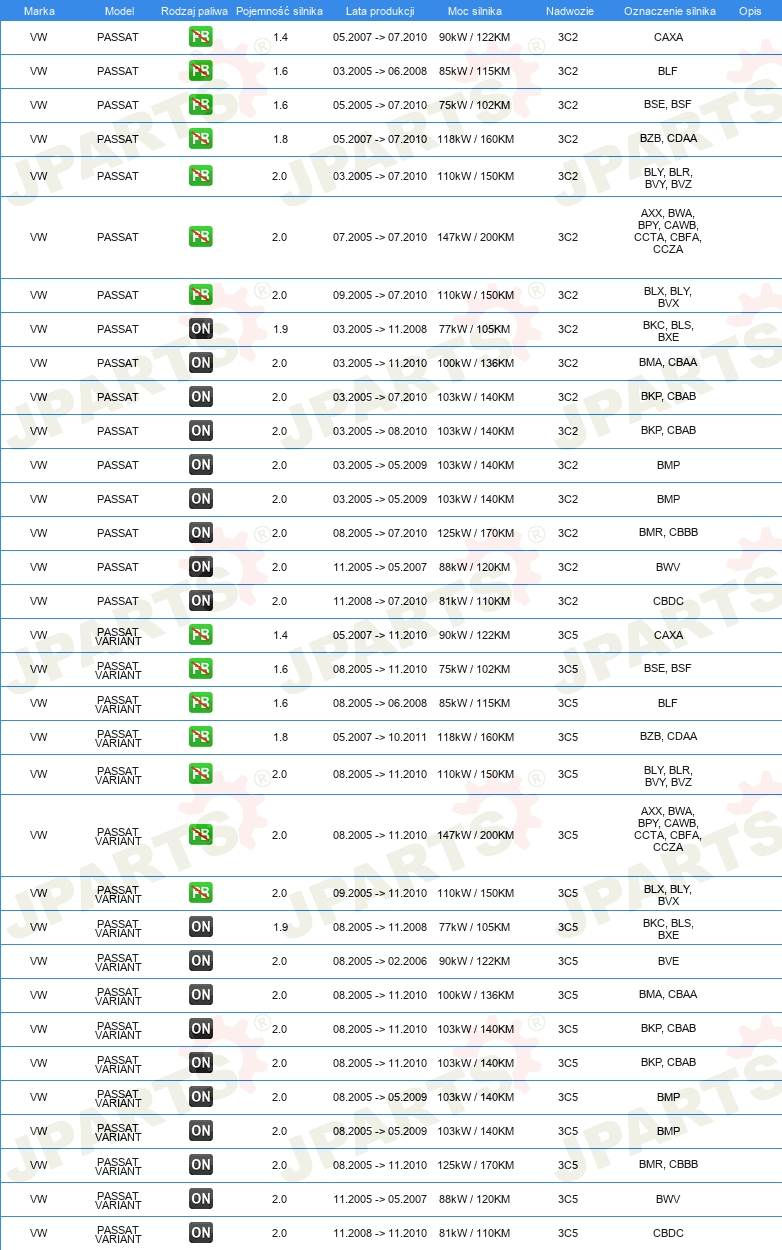The image size is (782, 1250).
Task: Click the PB icon in PASSAT VARIANT CAXA row
Action: 201,635
